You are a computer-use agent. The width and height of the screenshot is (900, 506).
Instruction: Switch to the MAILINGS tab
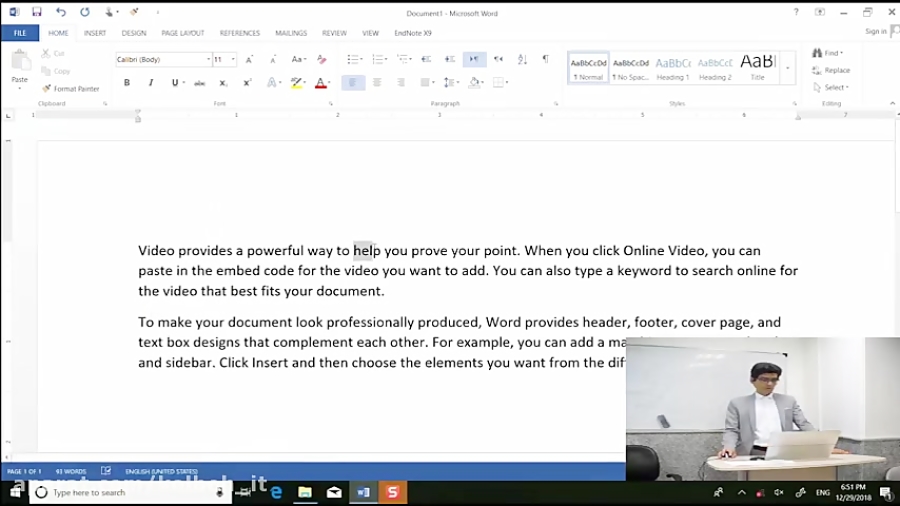[291, 33]
